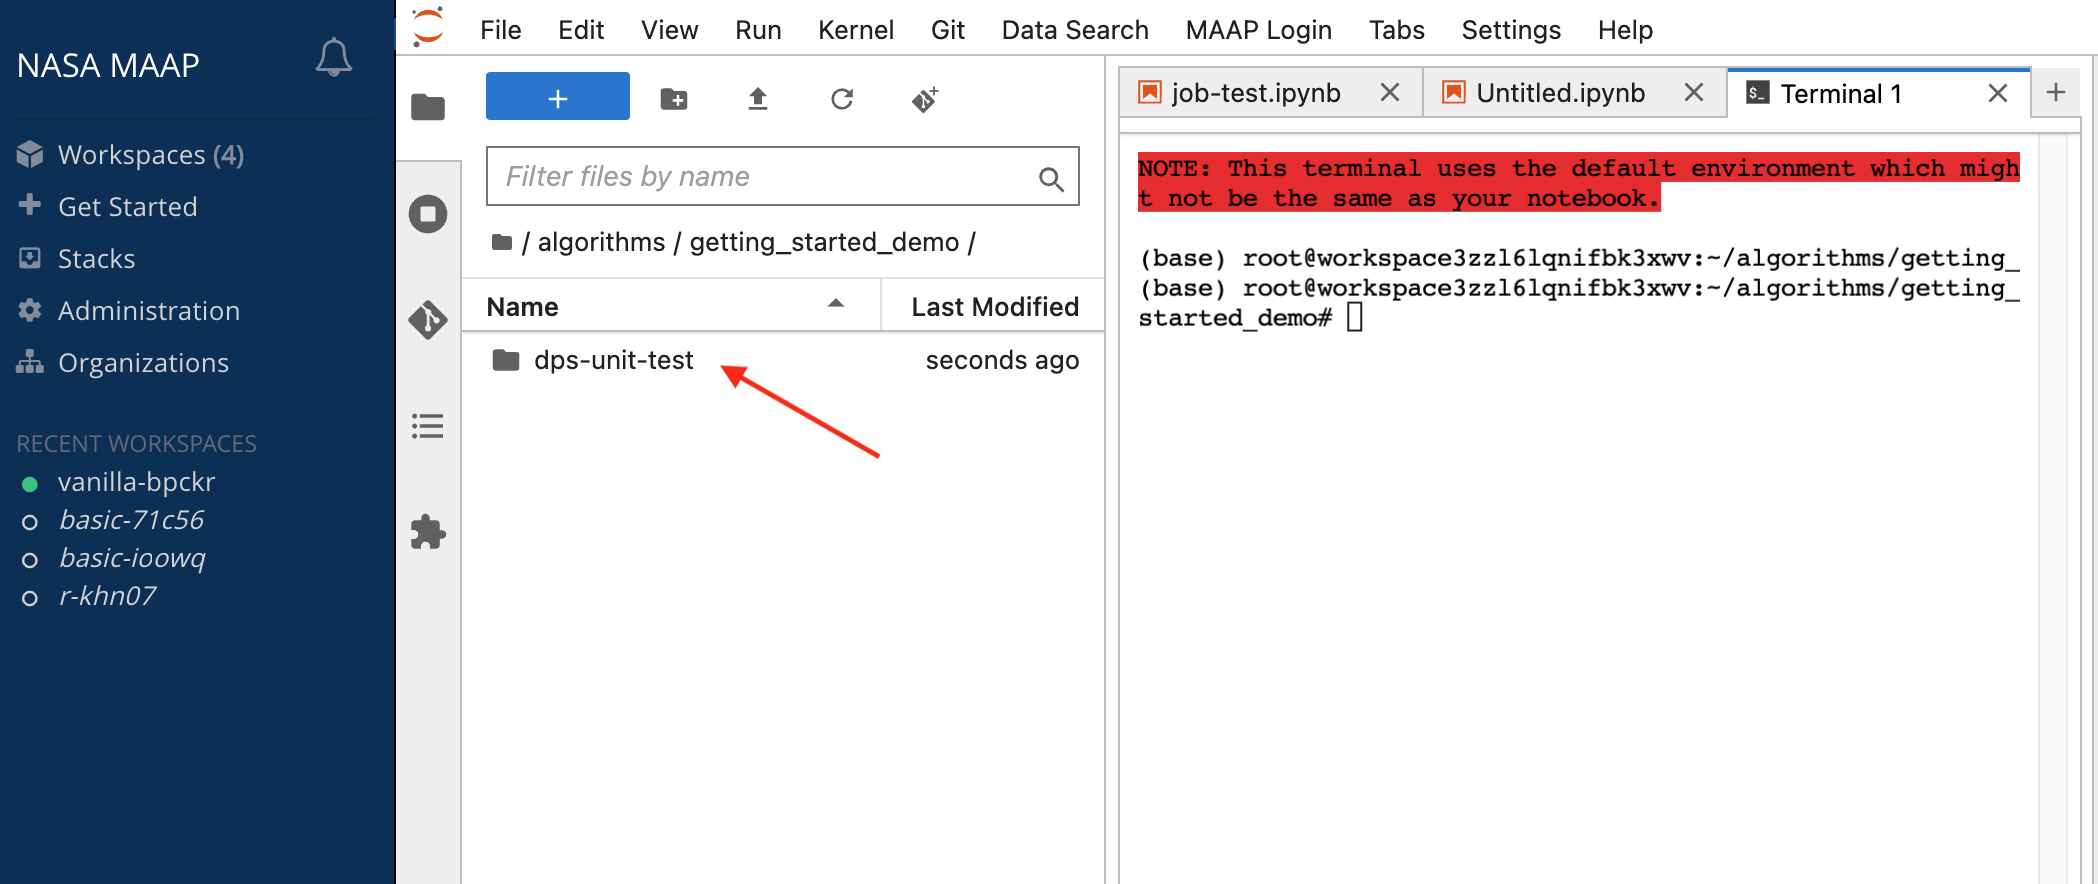Open the Git sidebar panel
The image size is (2098, 884).
[x=428, y=320]
